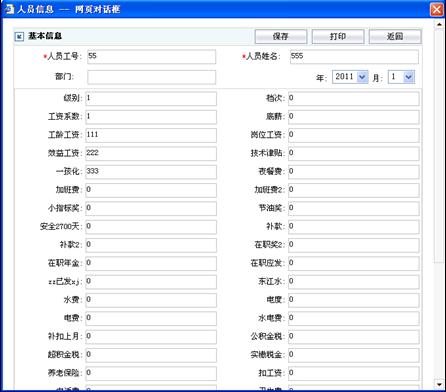The width and height of the screenshot is (446, 392).
Task: Click the 补扣上月 input field
Action: point(151,337)
